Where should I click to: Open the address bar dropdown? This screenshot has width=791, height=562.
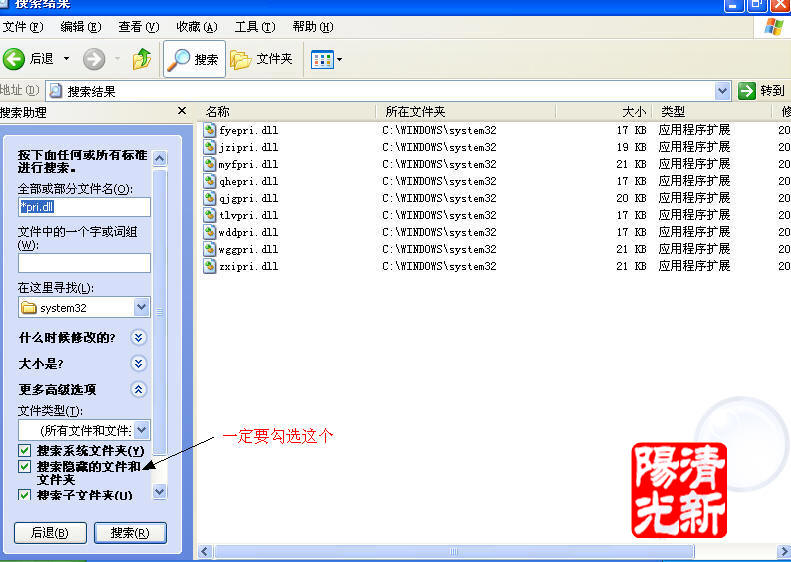click(722, 91)
